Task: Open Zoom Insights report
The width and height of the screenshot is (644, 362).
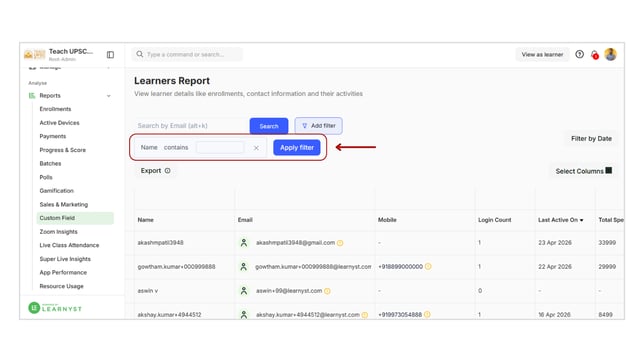Action: (58, 232)
